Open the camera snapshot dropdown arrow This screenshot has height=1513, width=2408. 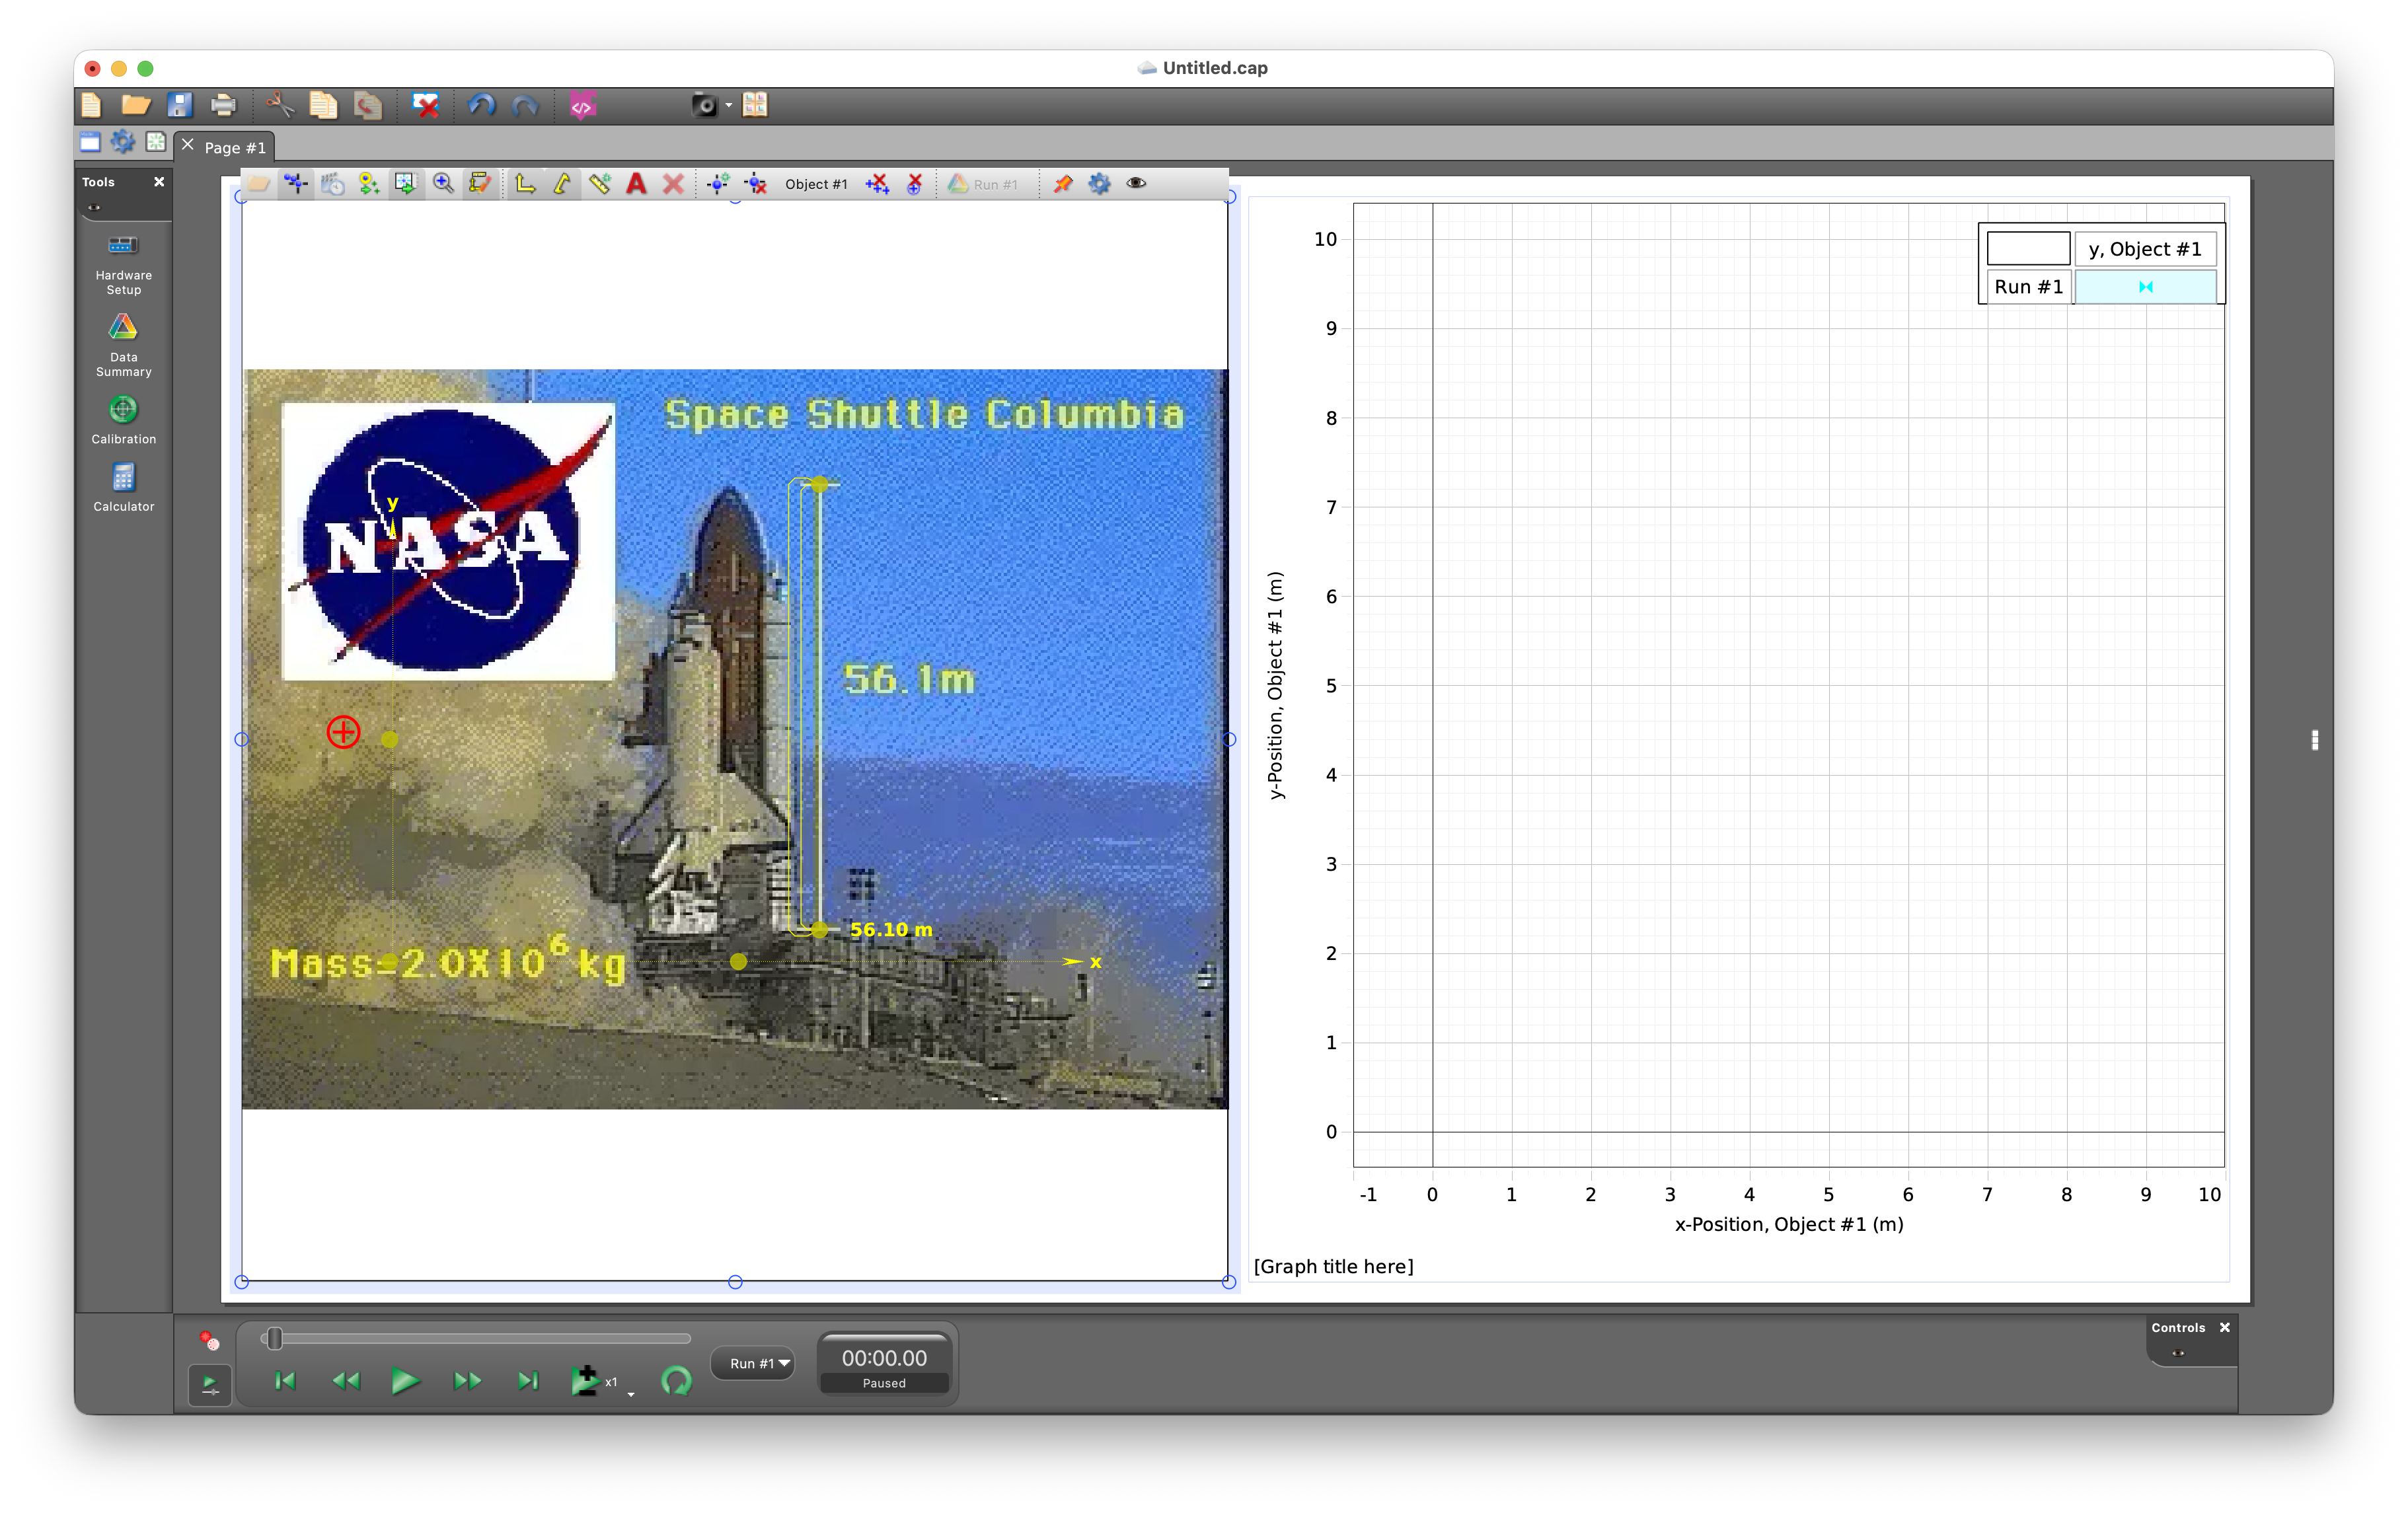729,105
